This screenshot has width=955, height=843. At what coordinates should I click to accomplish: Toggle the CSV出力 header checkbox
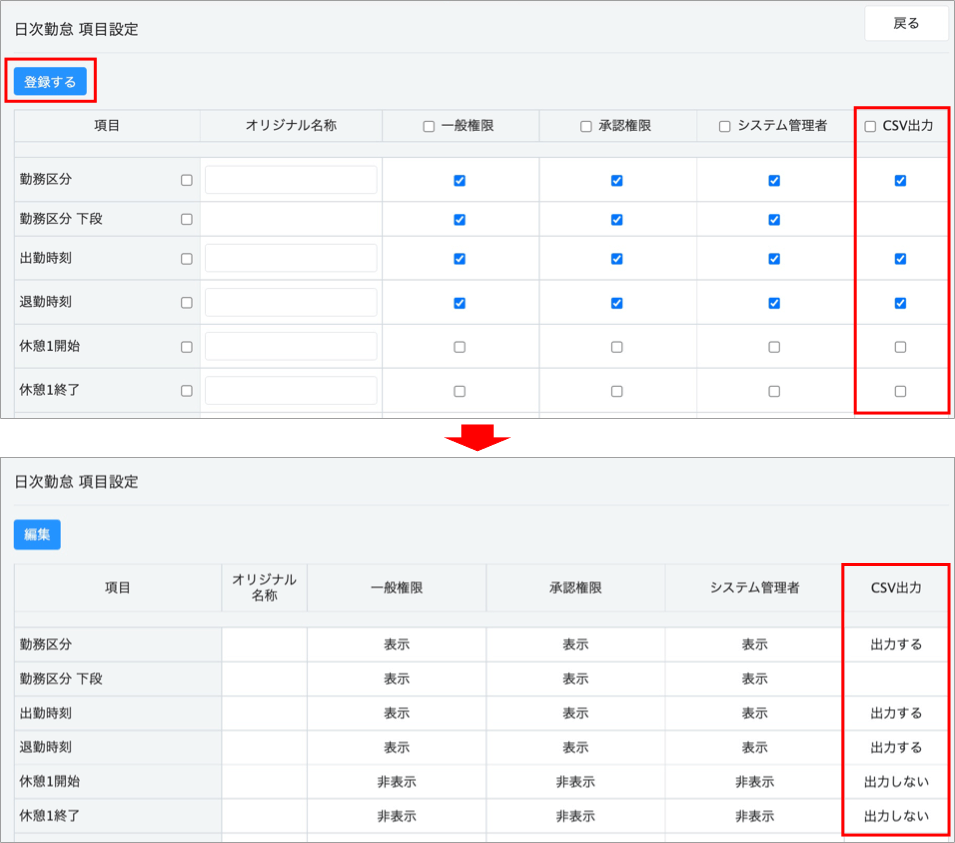click(870, 127)
